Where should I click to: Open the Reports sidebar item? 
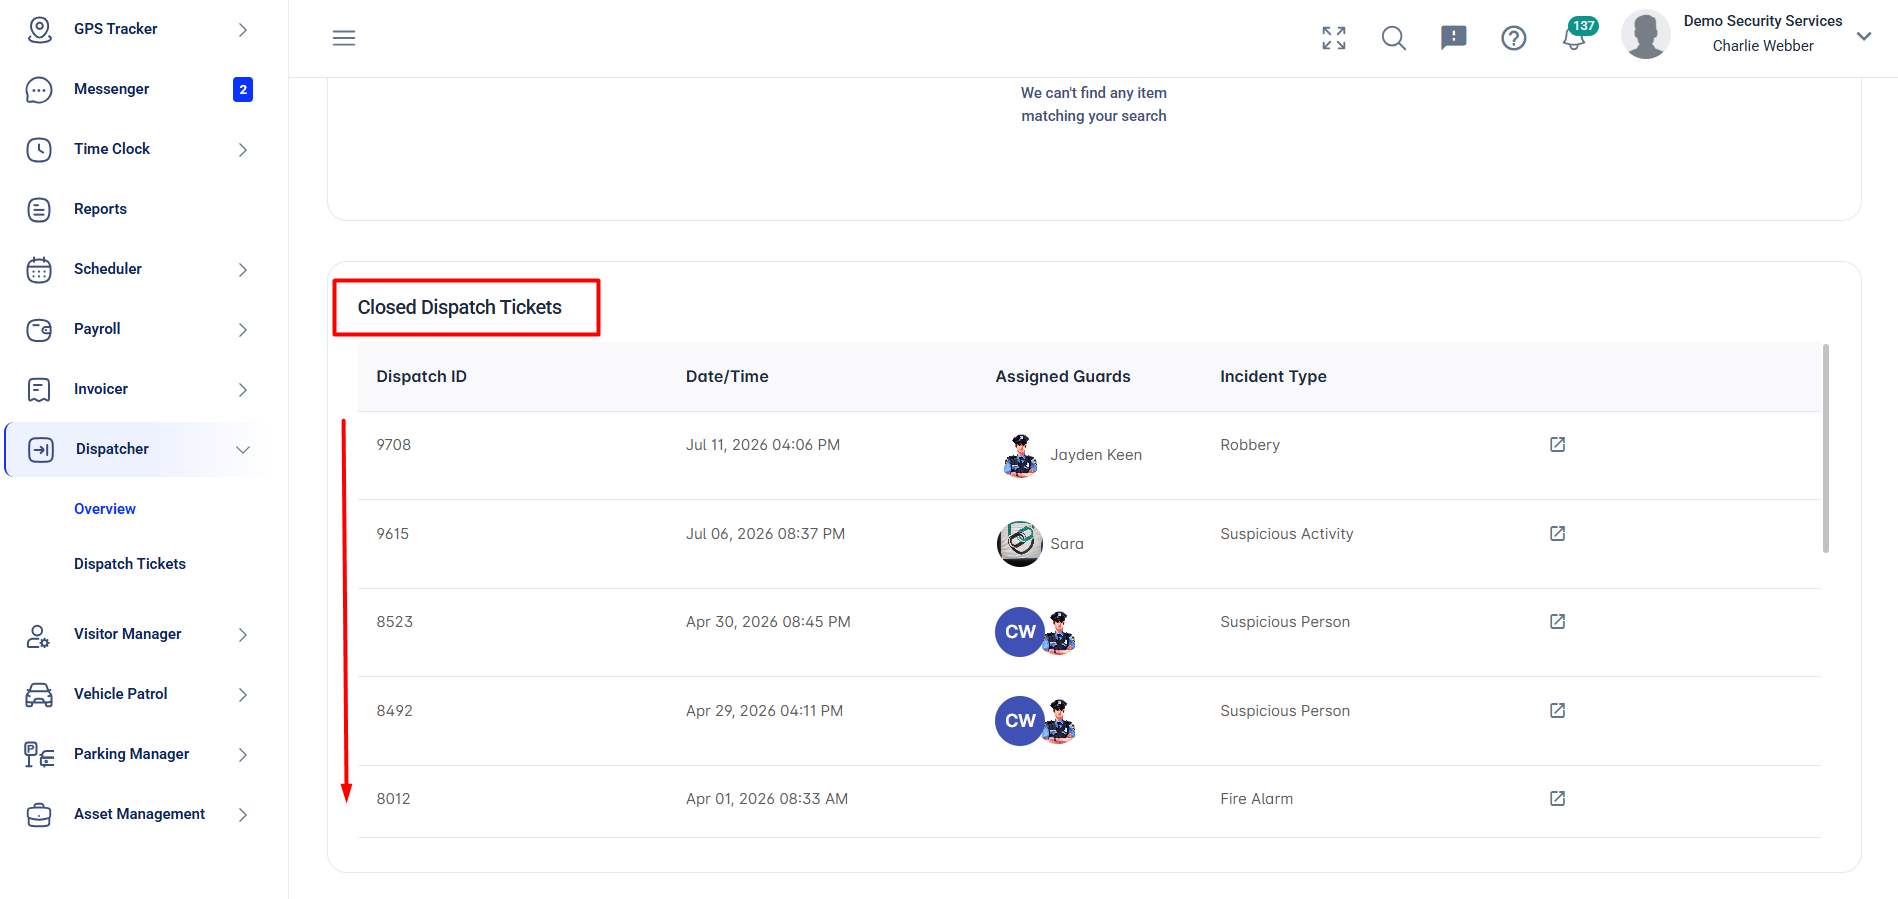click(138, 209)
